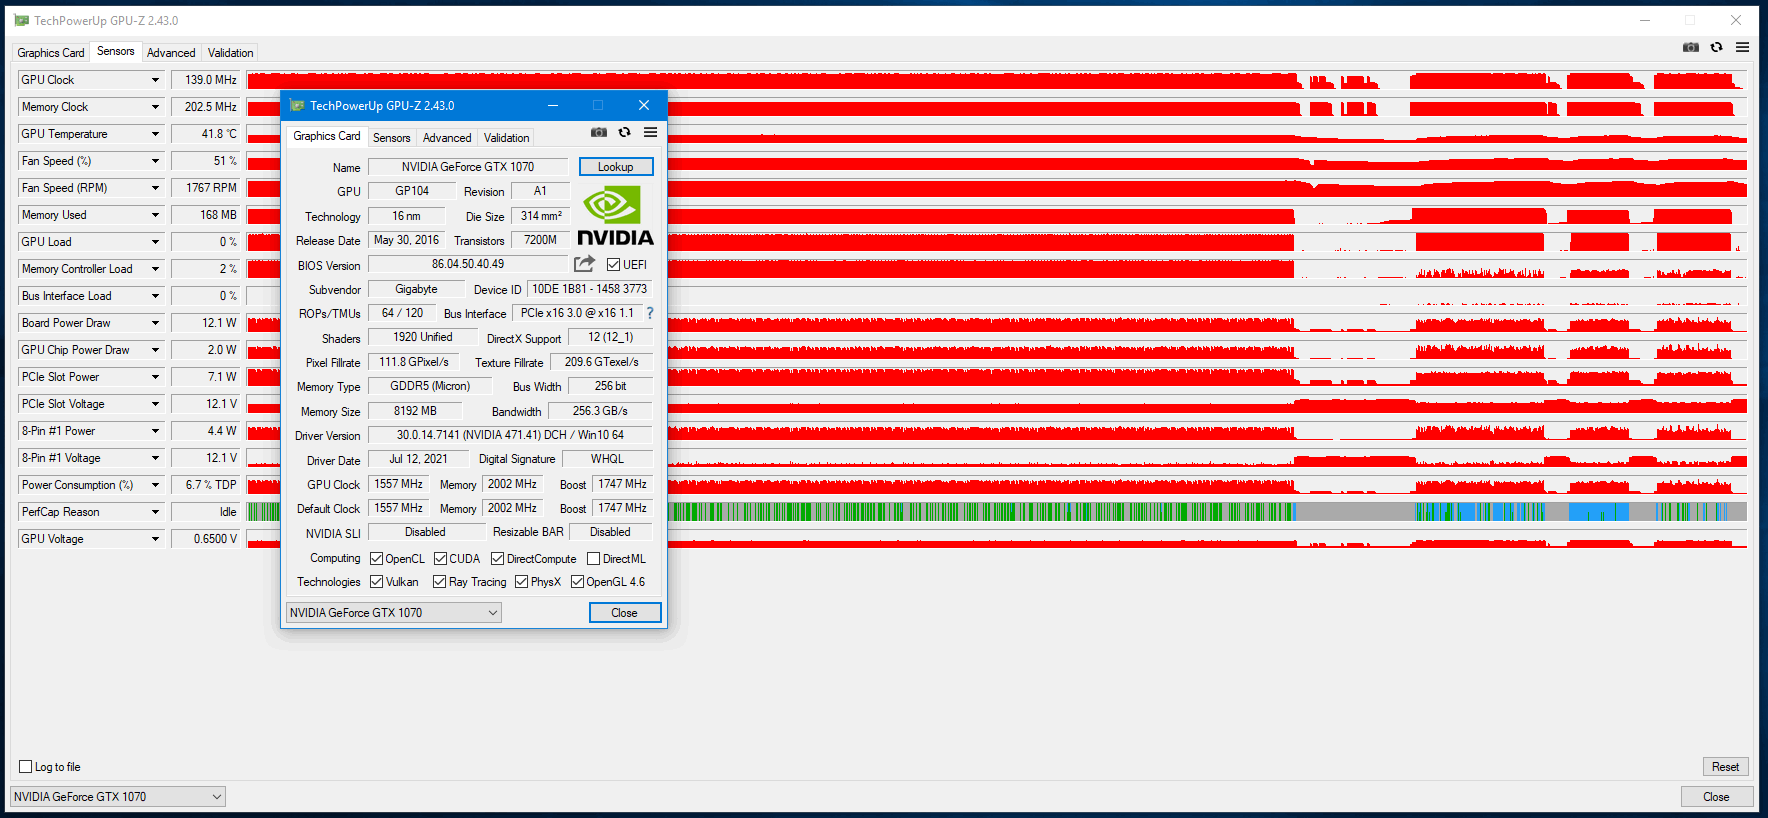Open PerfCap Reason sensor dropdown
Image resolution: width=1768 pixels, height=818 pixels.
click(x=155, y=512)
